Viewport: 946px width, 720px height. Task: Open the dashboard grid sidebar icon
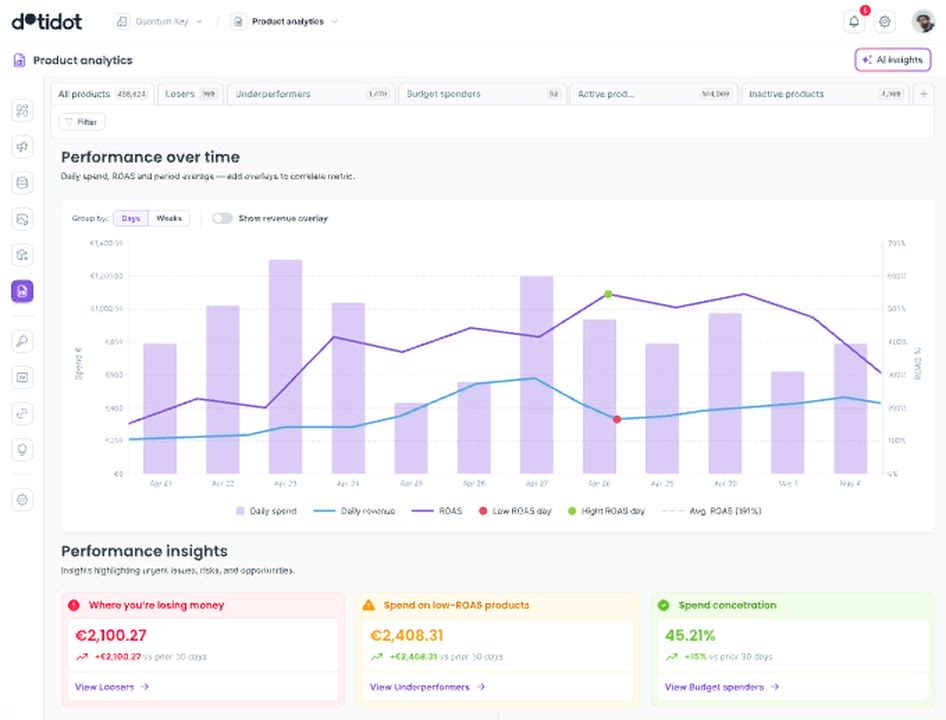[22, 110]
